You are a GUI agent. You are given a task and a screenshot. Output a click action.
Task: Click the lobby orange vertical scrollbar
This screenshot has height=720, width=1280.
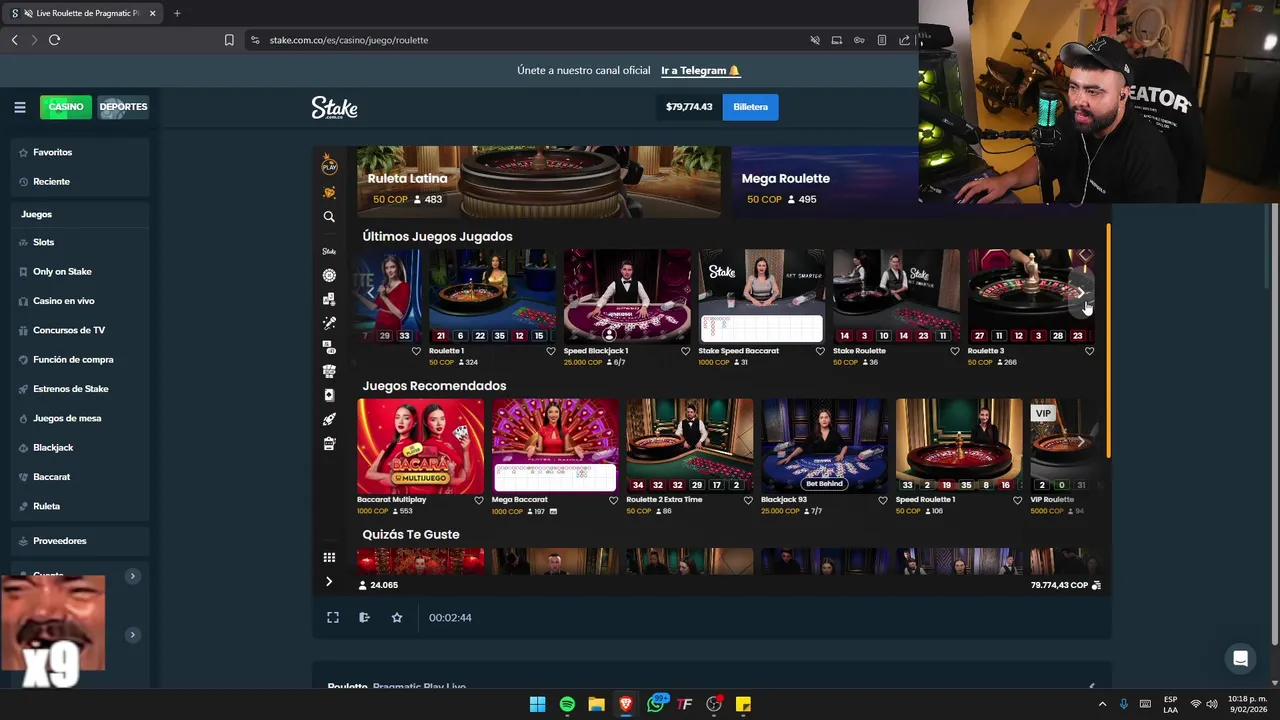[x=1108, y=340]
